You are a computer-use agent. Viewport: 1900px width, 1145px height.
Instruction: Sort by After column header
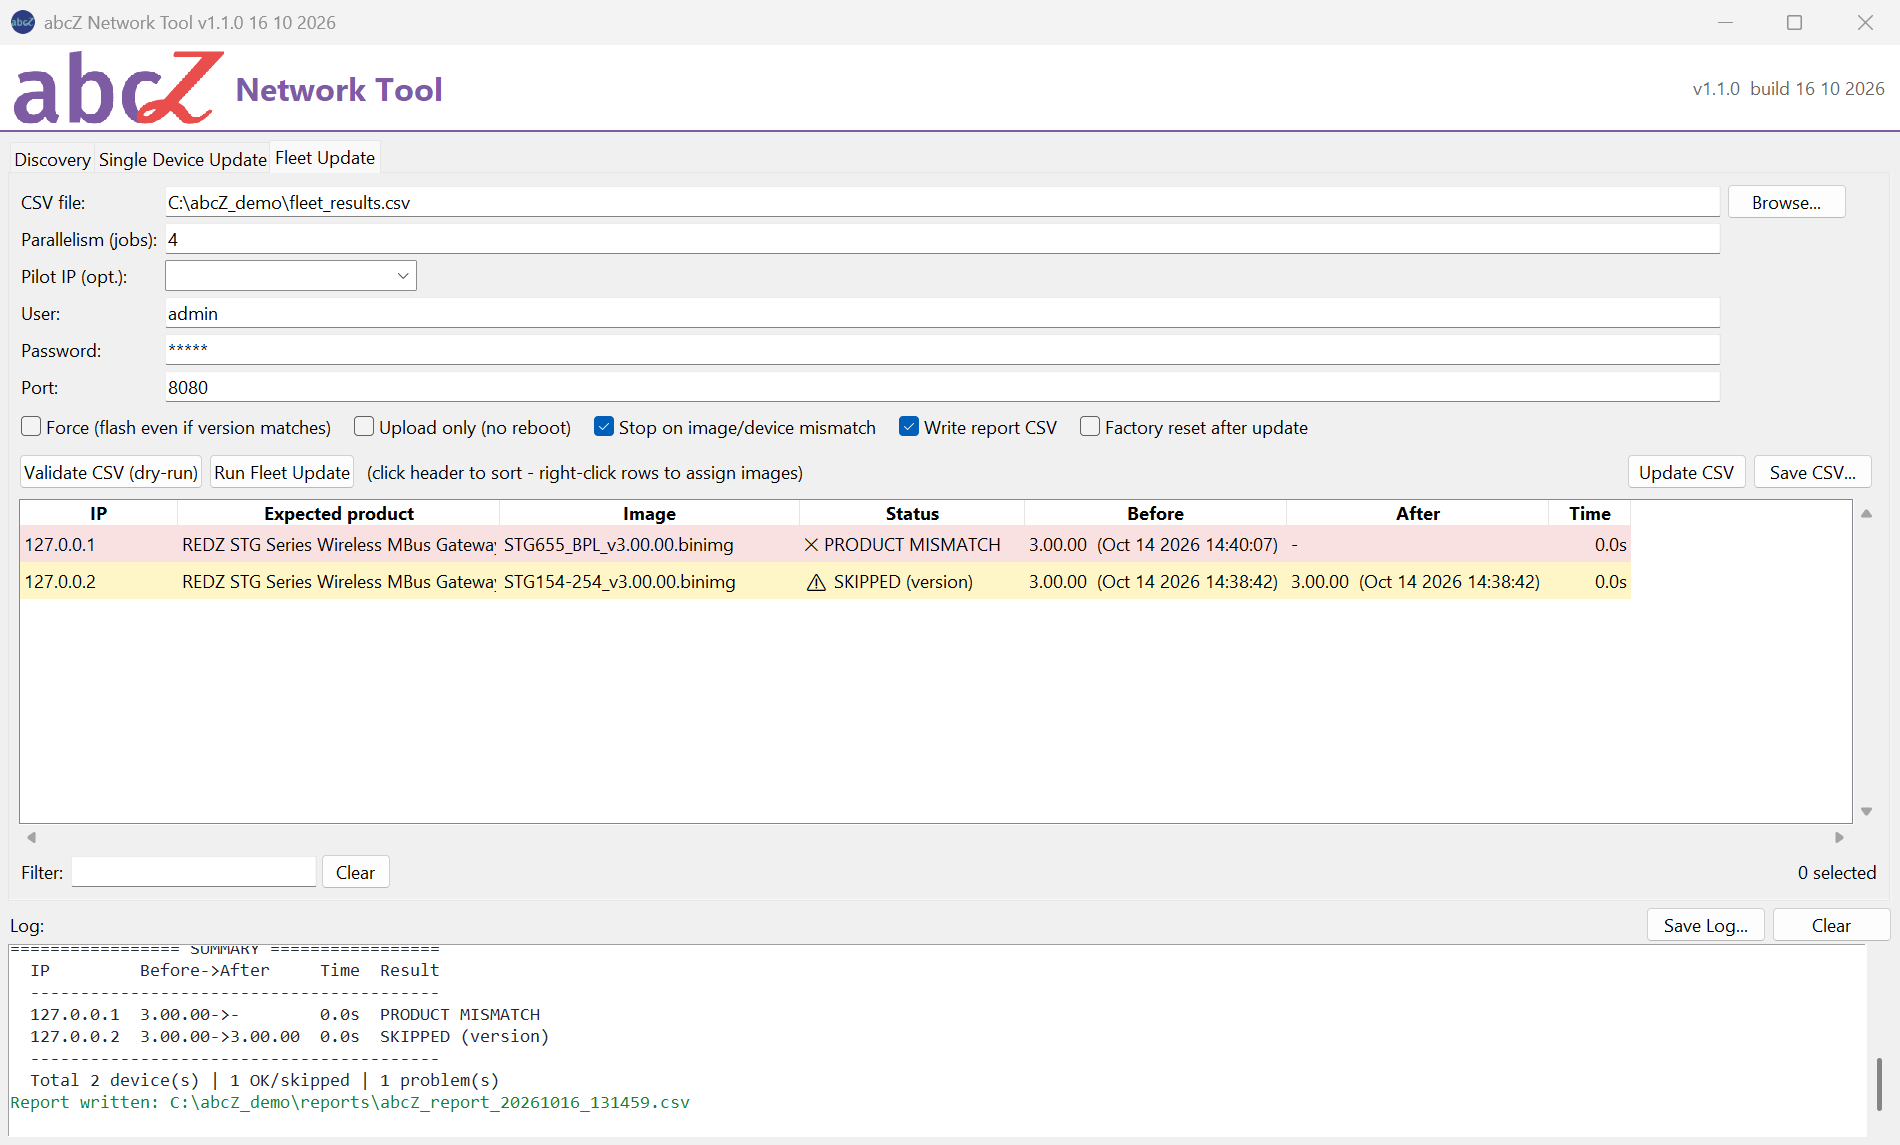click(1417, 513)
